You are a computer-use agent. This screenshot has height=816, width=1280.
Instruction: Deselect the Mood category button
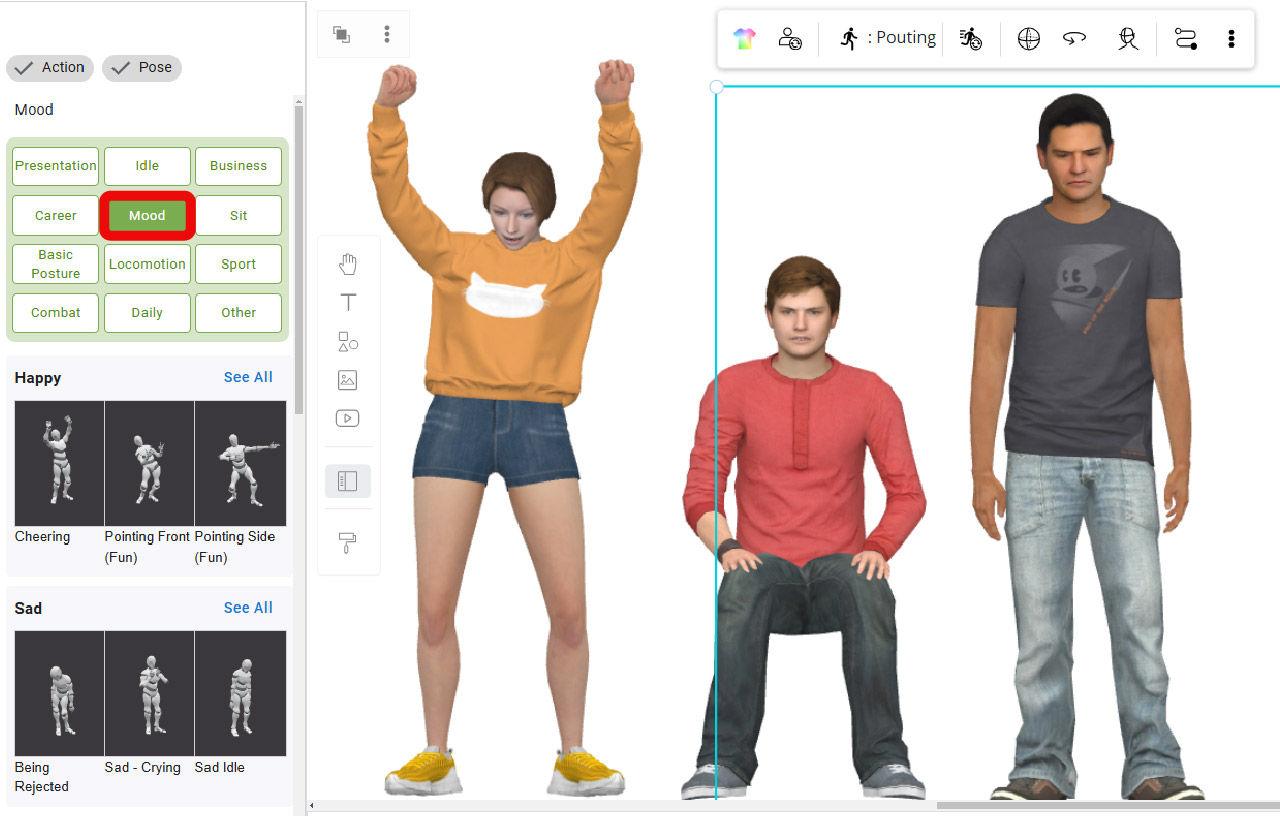pos(147,215)
